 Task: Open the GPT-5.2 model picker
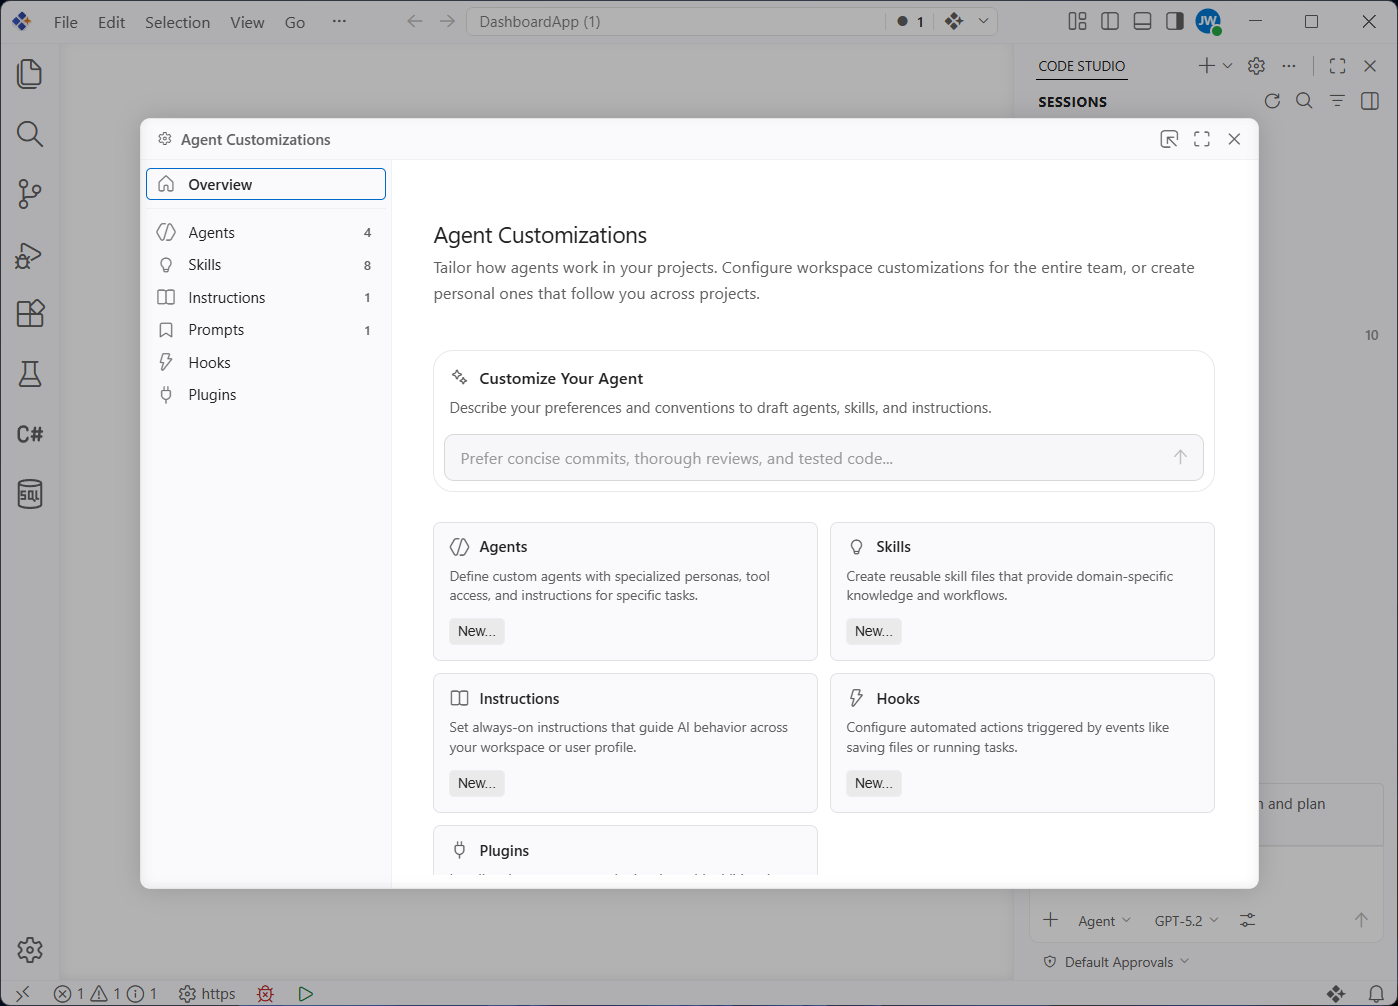(x=1187, y=921)
